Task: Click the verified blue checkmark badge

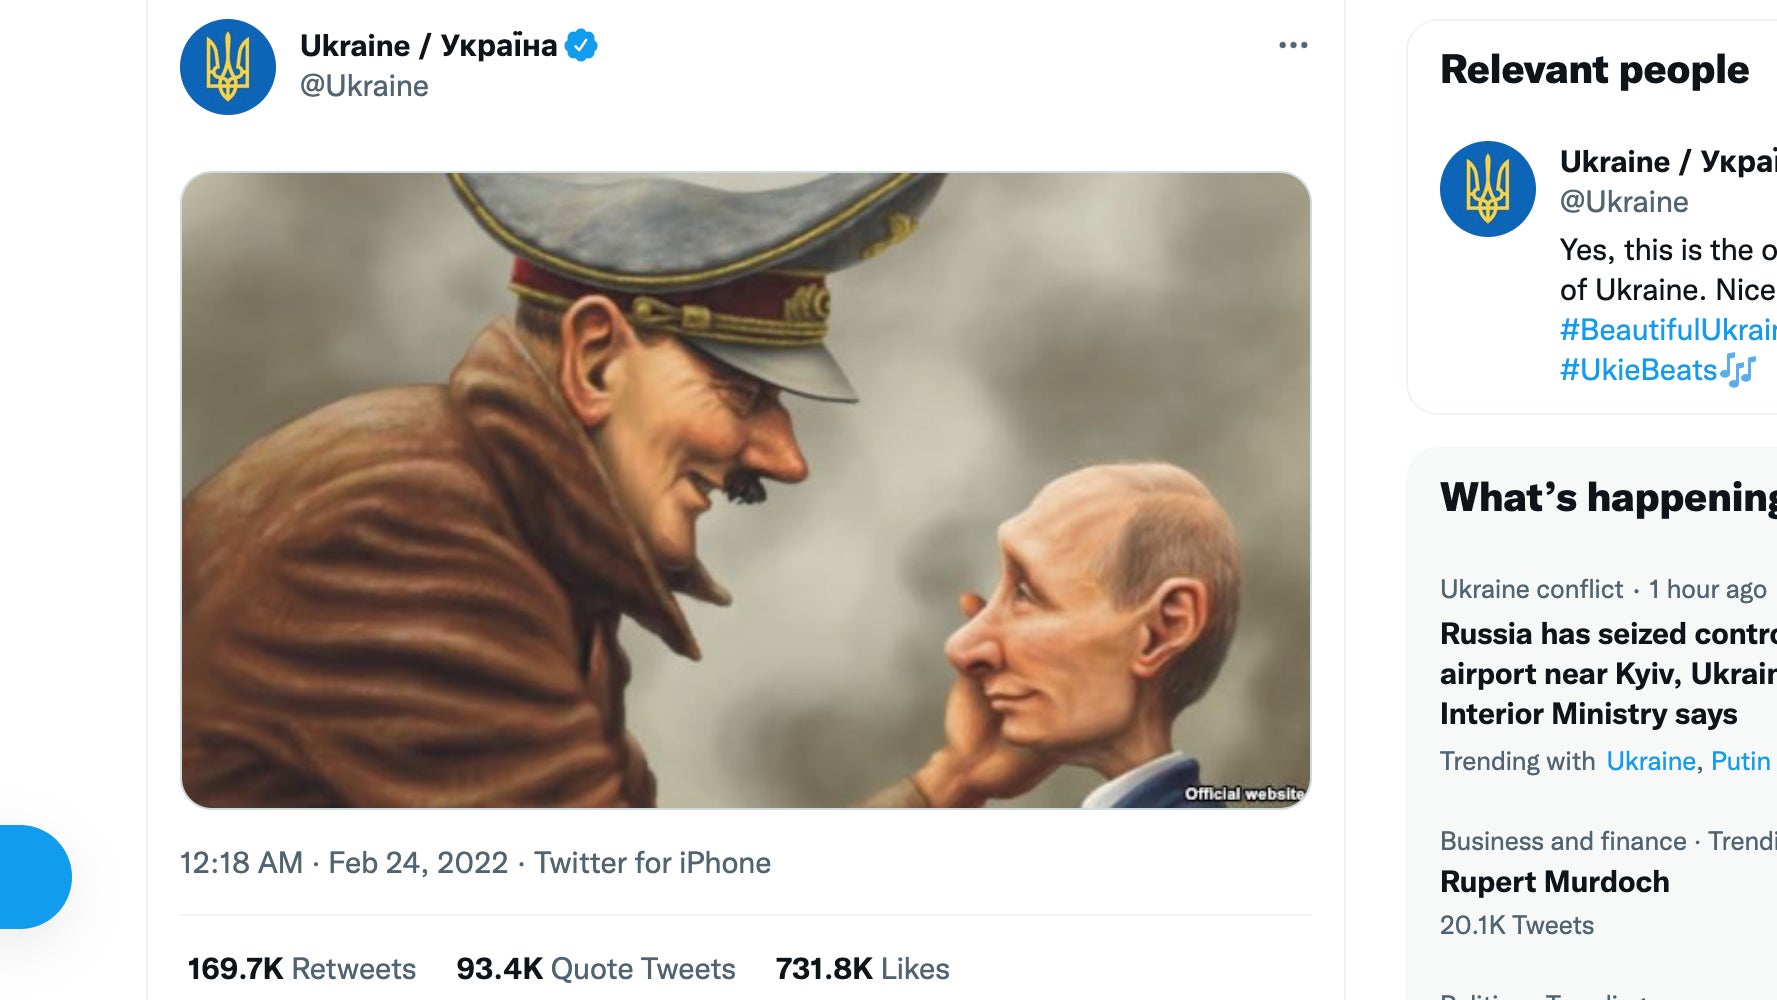Action: point(583,44)
